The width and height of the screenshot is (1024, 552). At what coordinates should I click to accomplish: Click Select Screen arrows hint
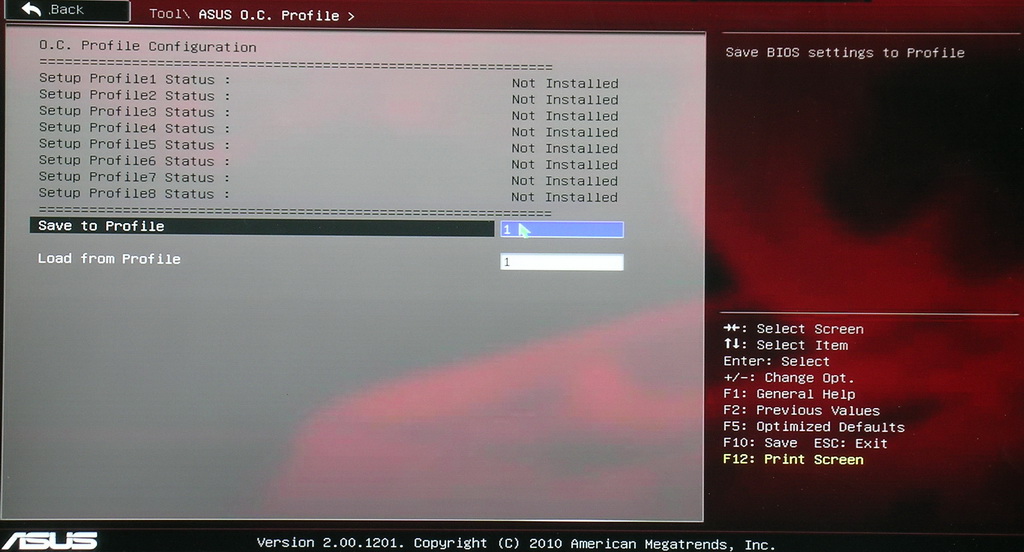tap(793, 329)
